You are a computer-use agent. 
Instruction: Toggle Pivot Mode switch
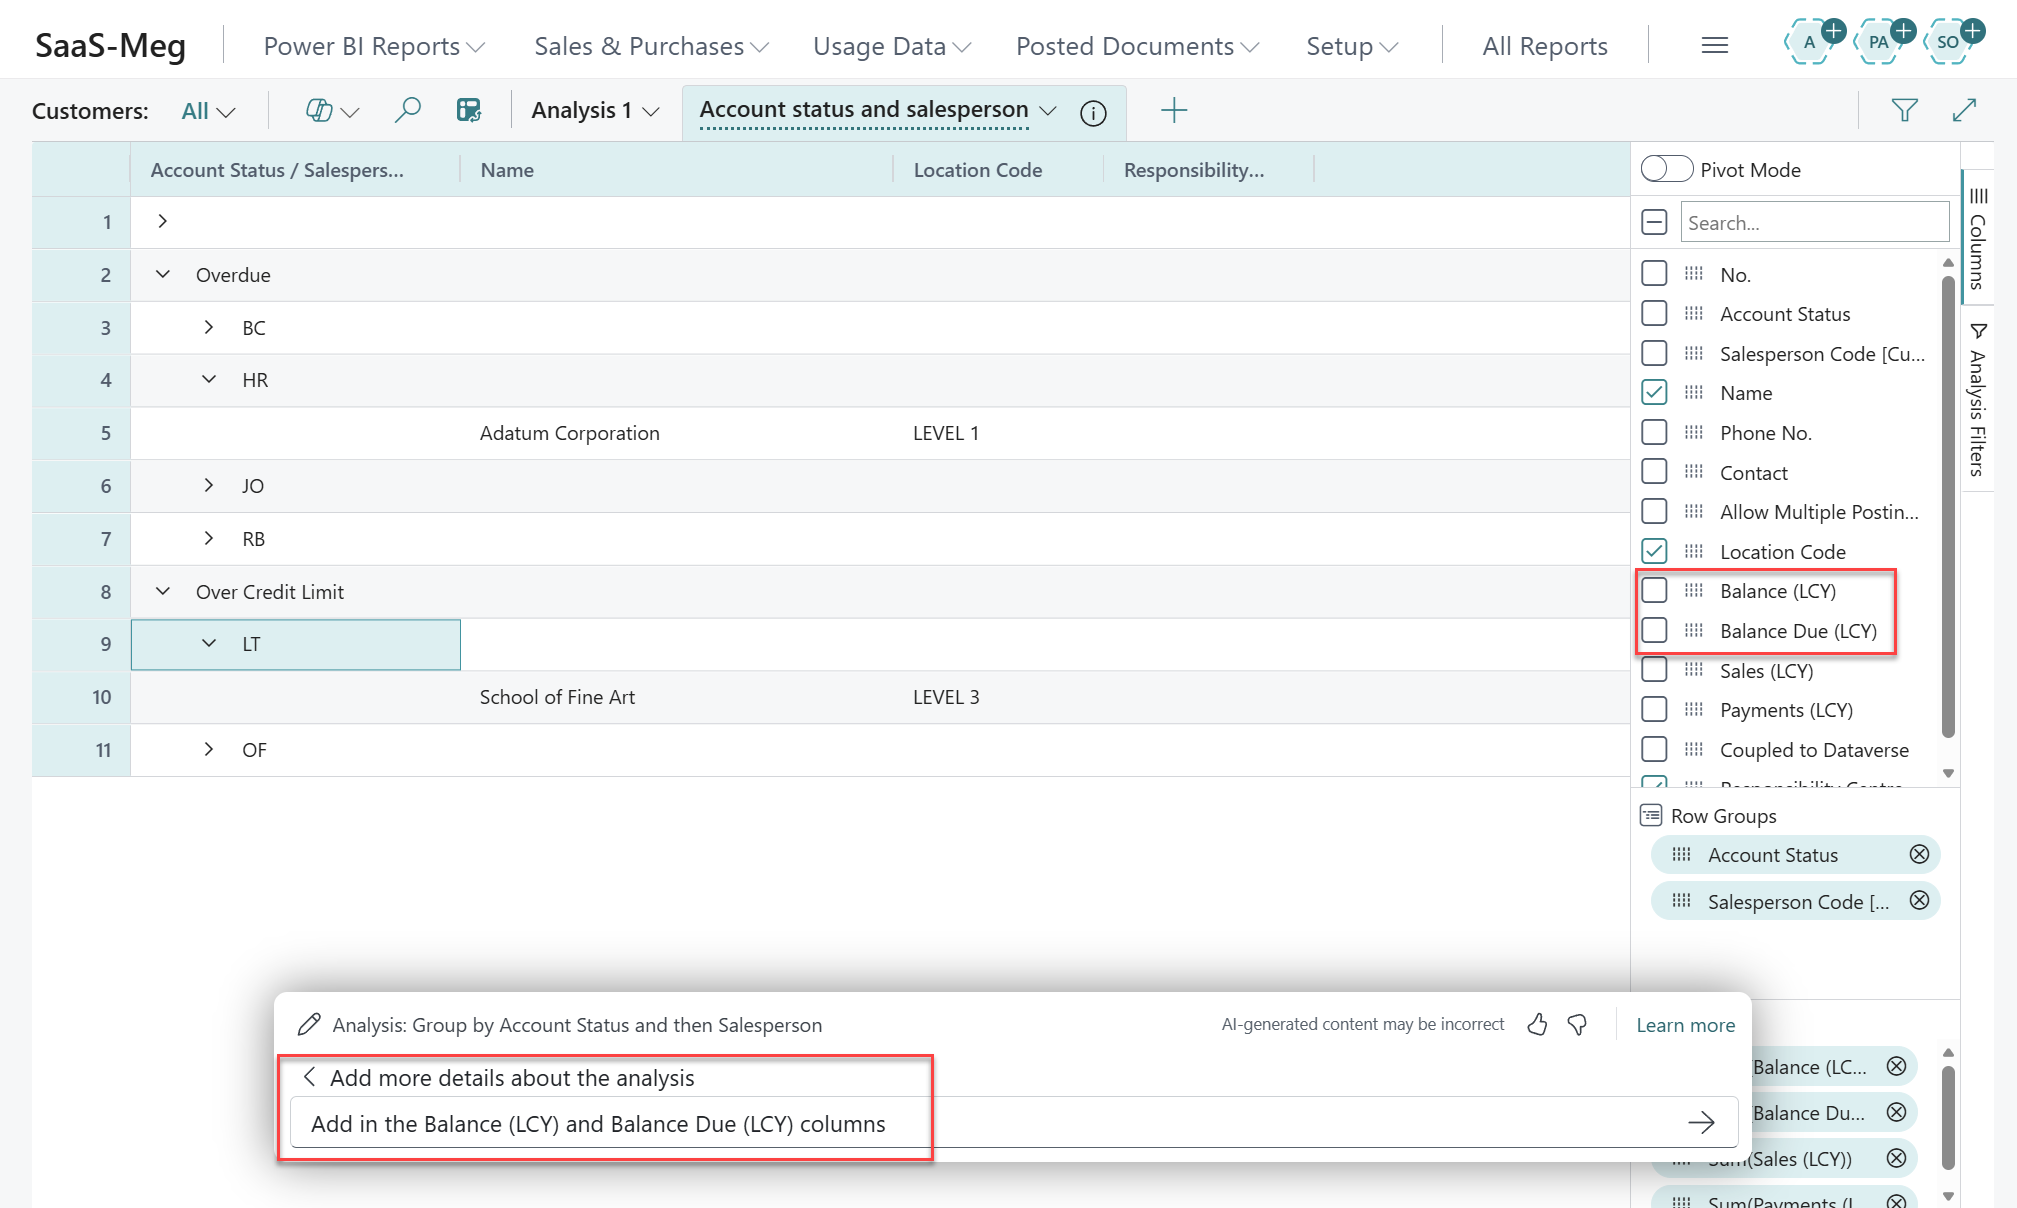(1666, 169)
